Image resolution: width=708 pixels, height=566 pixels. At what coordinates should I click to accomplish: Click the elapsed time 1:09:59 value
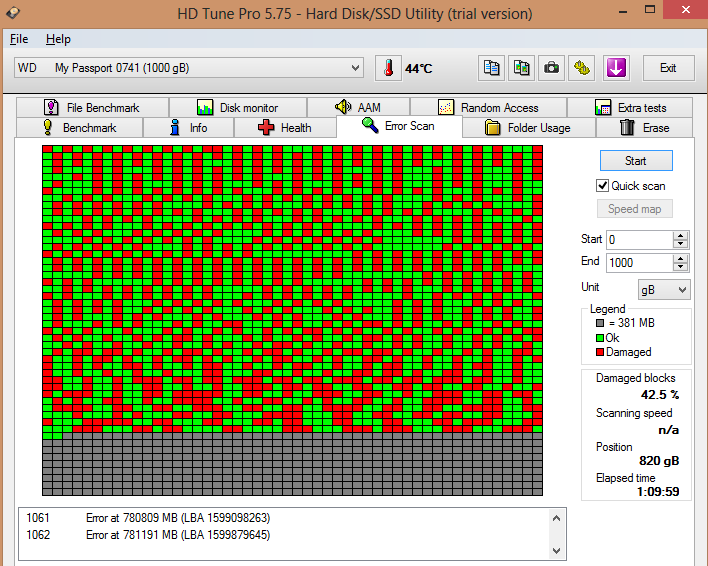point(658,492)
